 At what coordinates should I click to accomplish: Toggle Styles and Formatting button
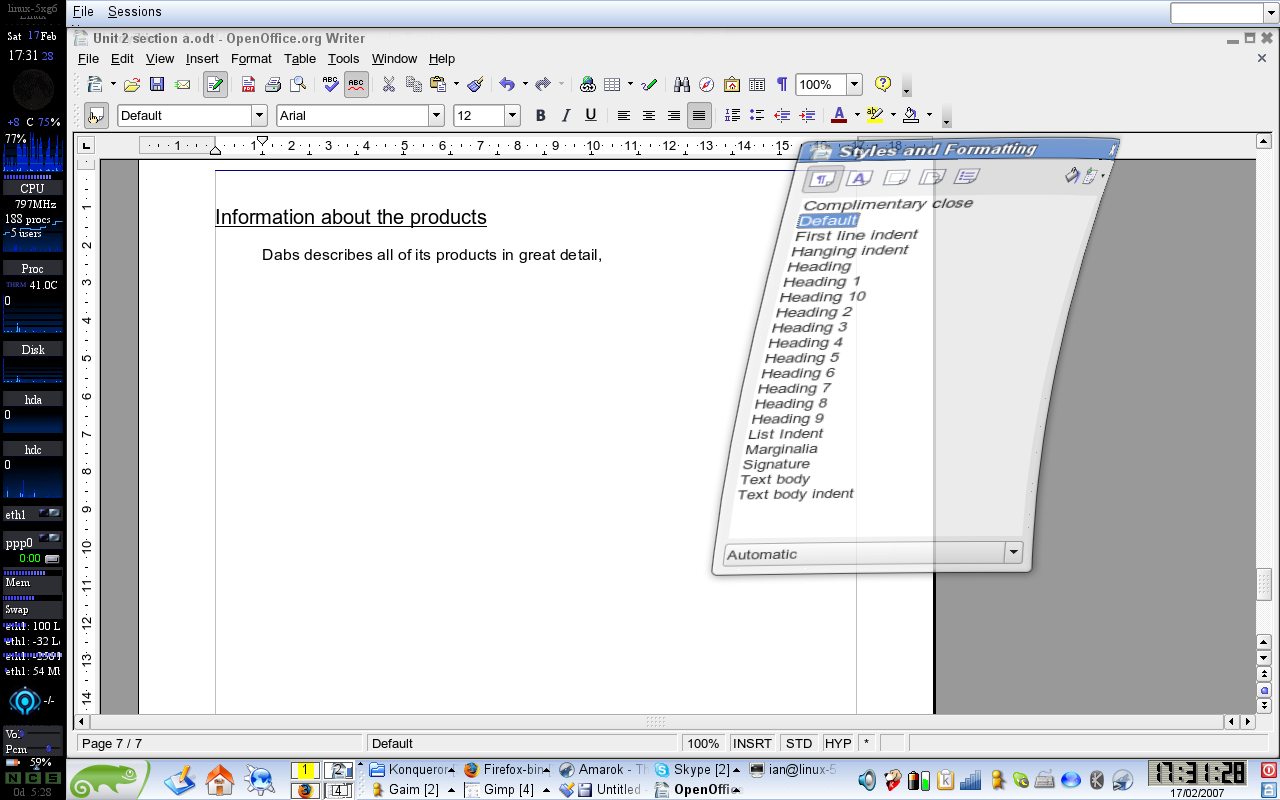(x=96, y=116)
